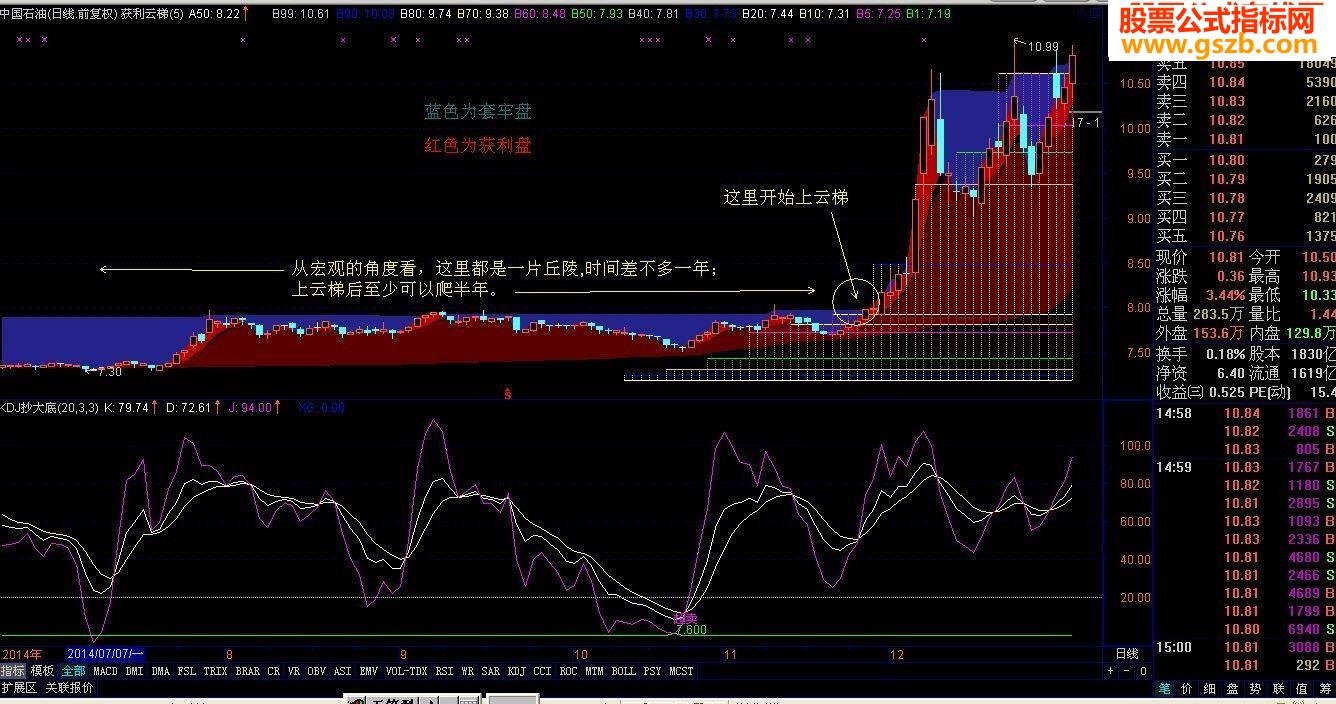Apply the MACD indicator
The width and height of the screenshot is (1336, 704).
(x=105, y=671)
